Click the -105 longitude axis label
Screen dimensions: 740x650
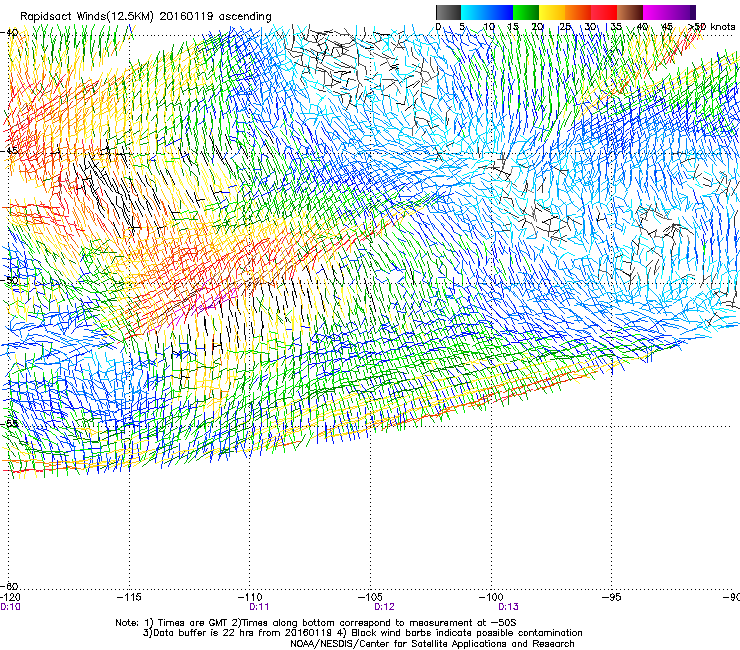coord(370,597)
